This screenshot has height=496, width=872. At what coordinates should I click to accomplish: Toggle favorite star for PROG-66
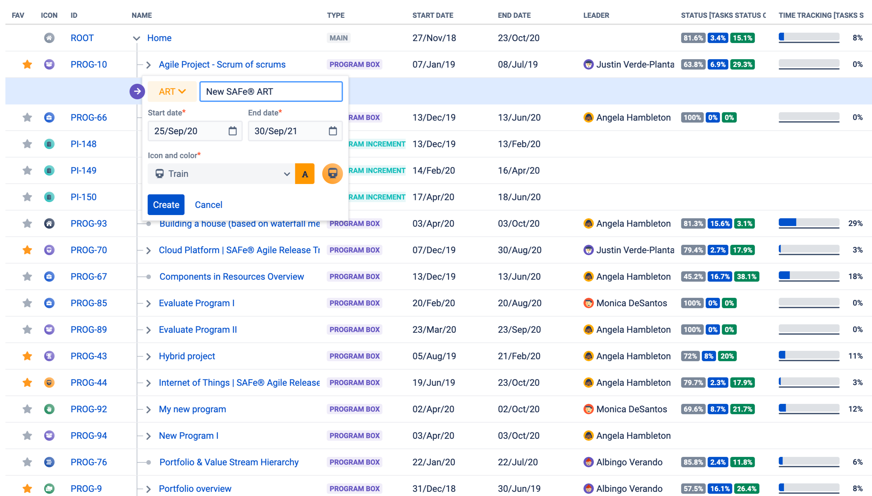coord(27,118)
